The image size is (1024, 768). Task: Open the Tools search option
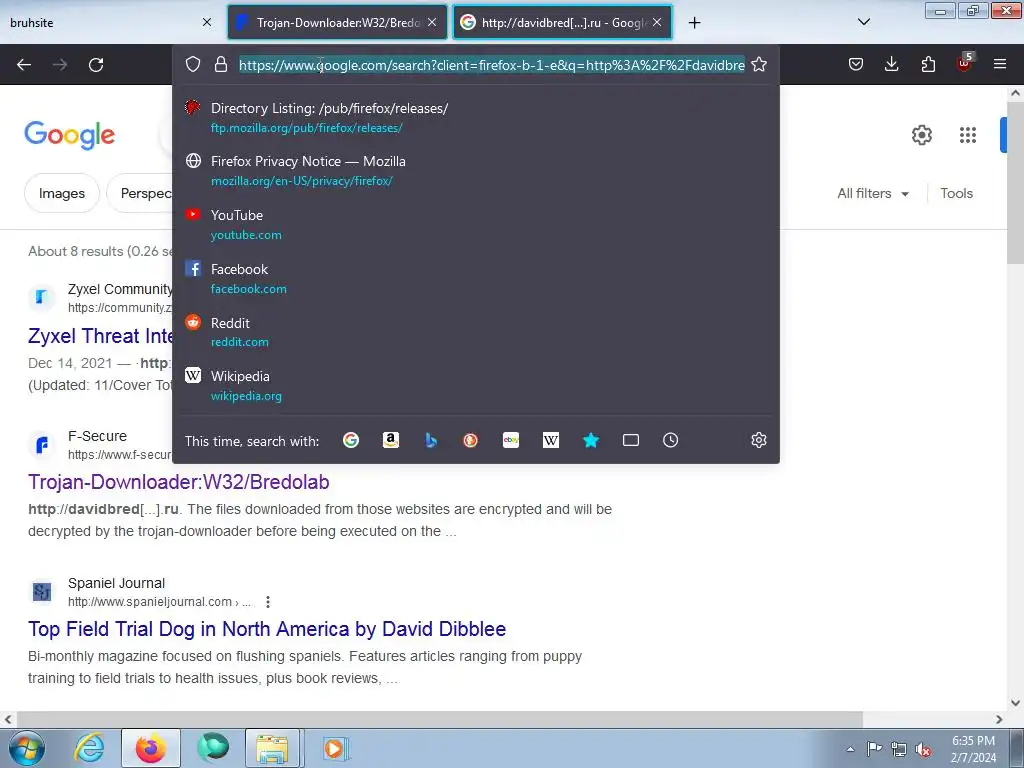[956, 193]
